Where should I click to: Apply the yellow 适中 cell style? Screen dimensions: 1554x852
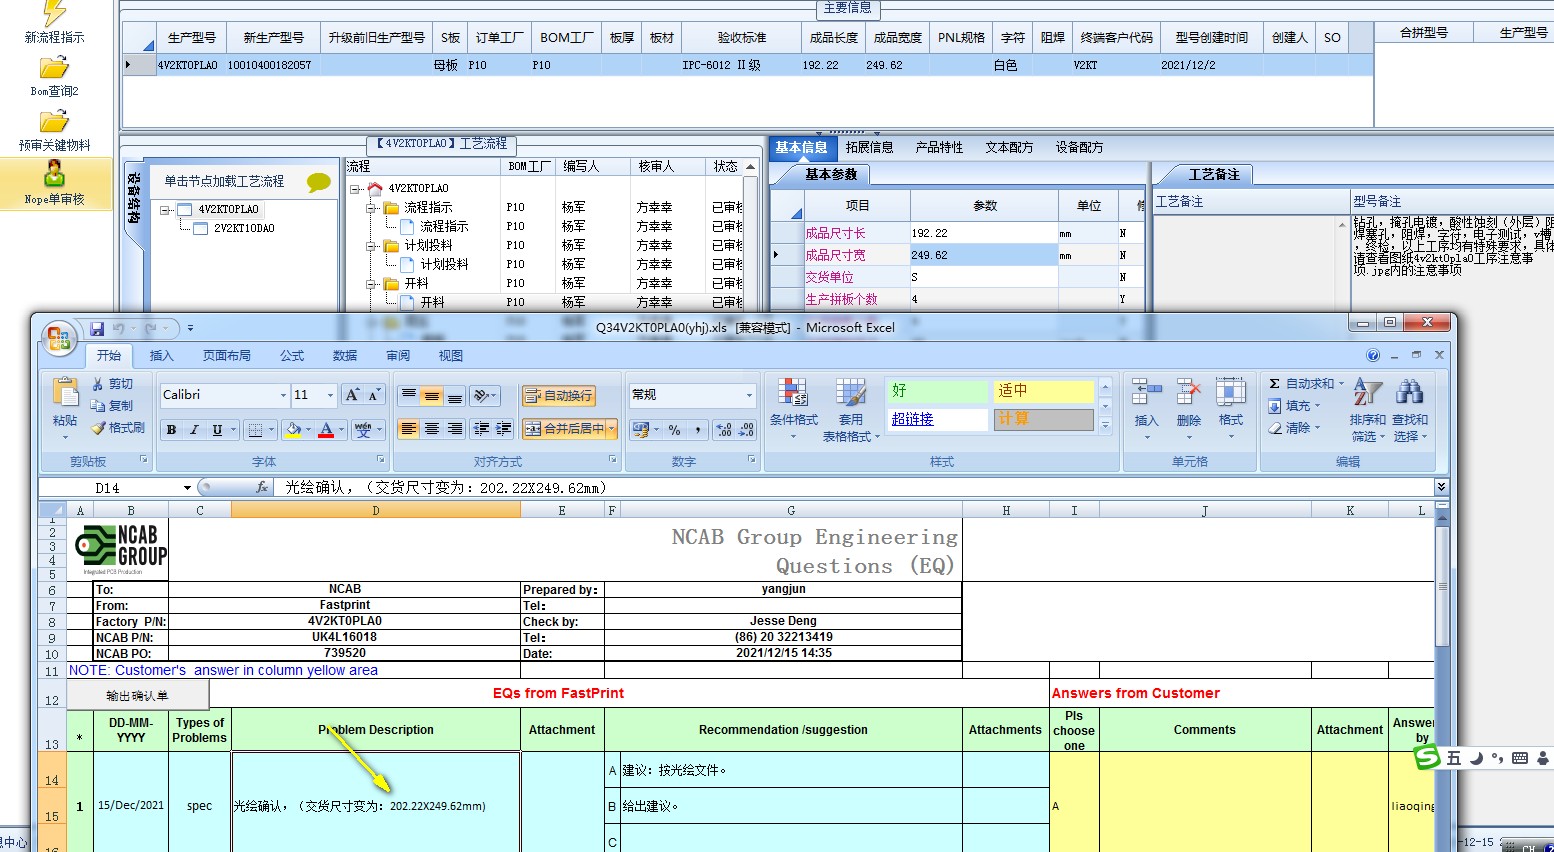tap(1043, 391)
